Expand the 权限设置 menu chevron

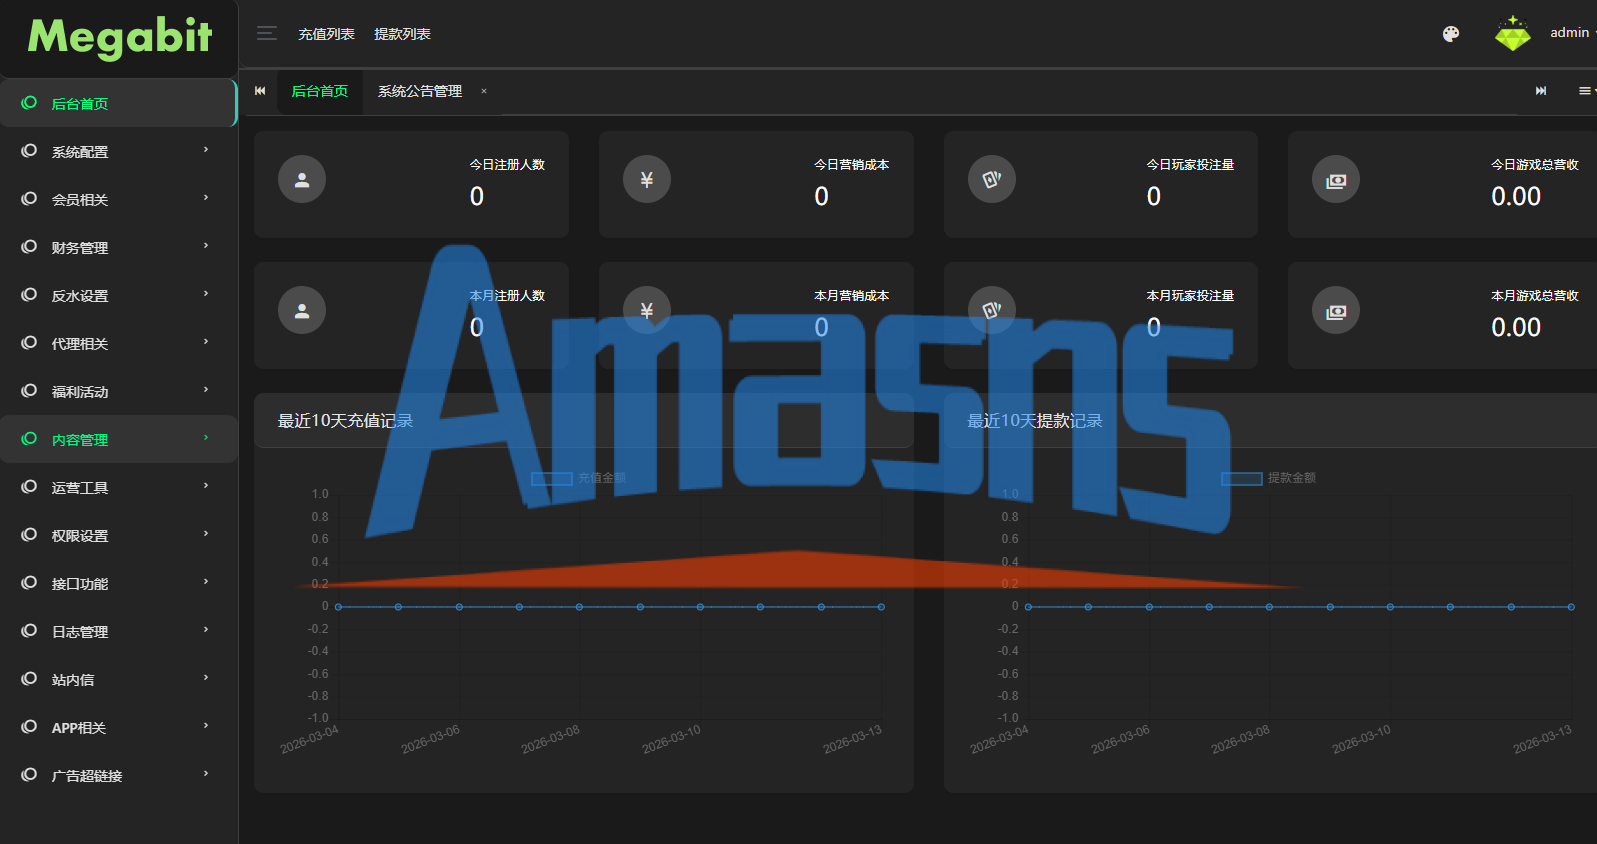coord(206,534)
